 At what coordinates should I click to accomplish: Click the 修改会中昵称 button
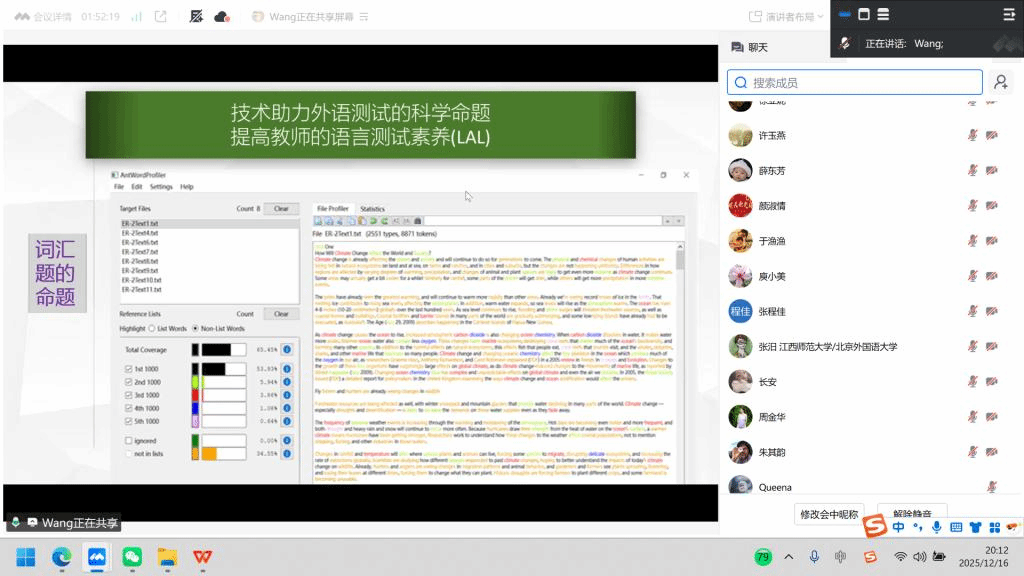829,514
